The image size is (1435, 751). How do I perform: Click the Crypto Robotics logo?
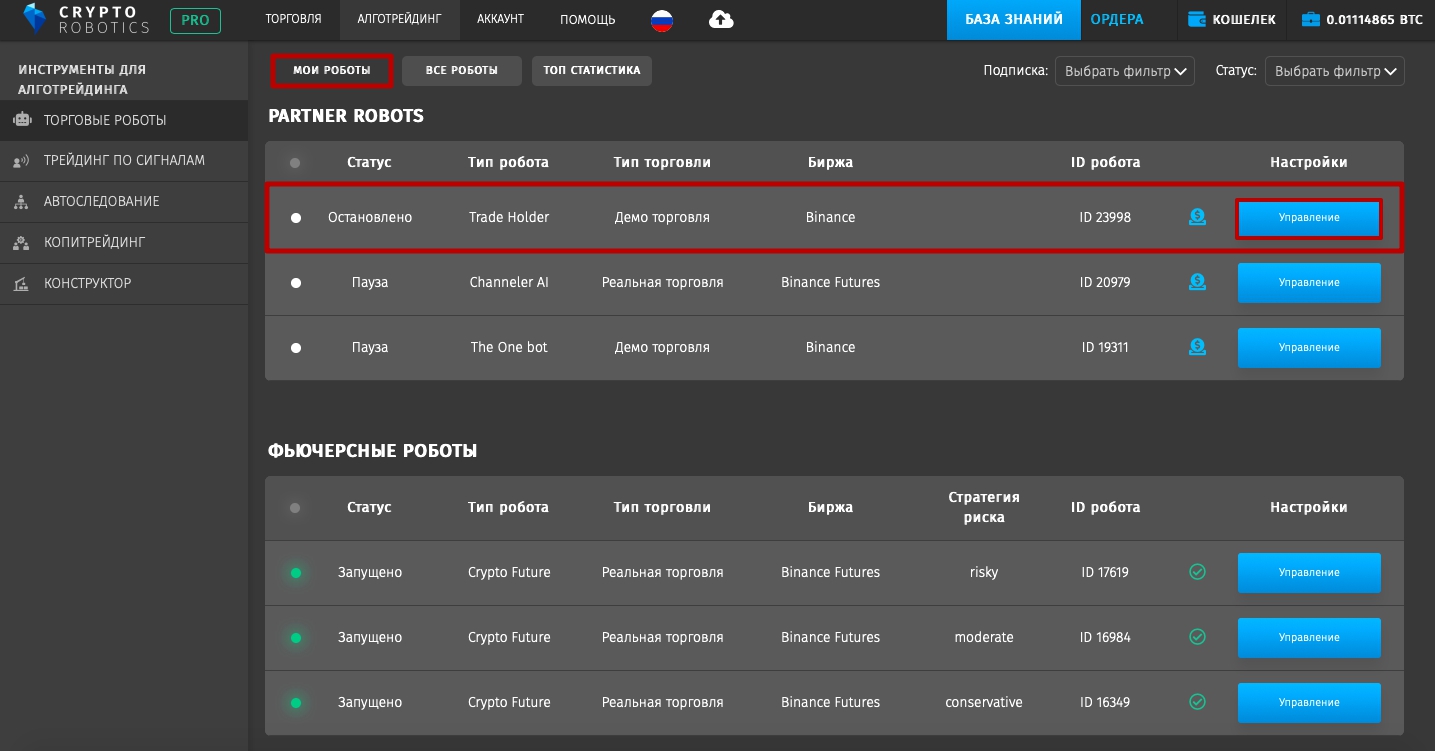tap(86, 19)
